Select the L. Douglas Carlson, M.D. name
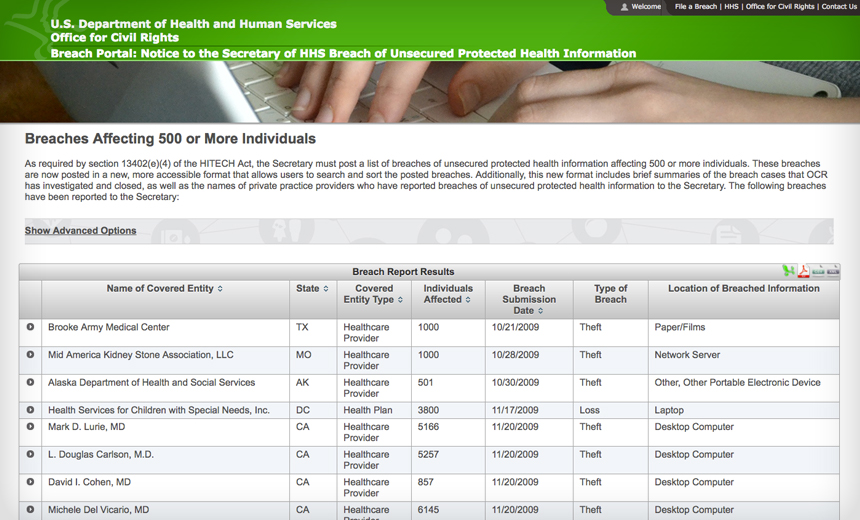 tap(101, 454)
